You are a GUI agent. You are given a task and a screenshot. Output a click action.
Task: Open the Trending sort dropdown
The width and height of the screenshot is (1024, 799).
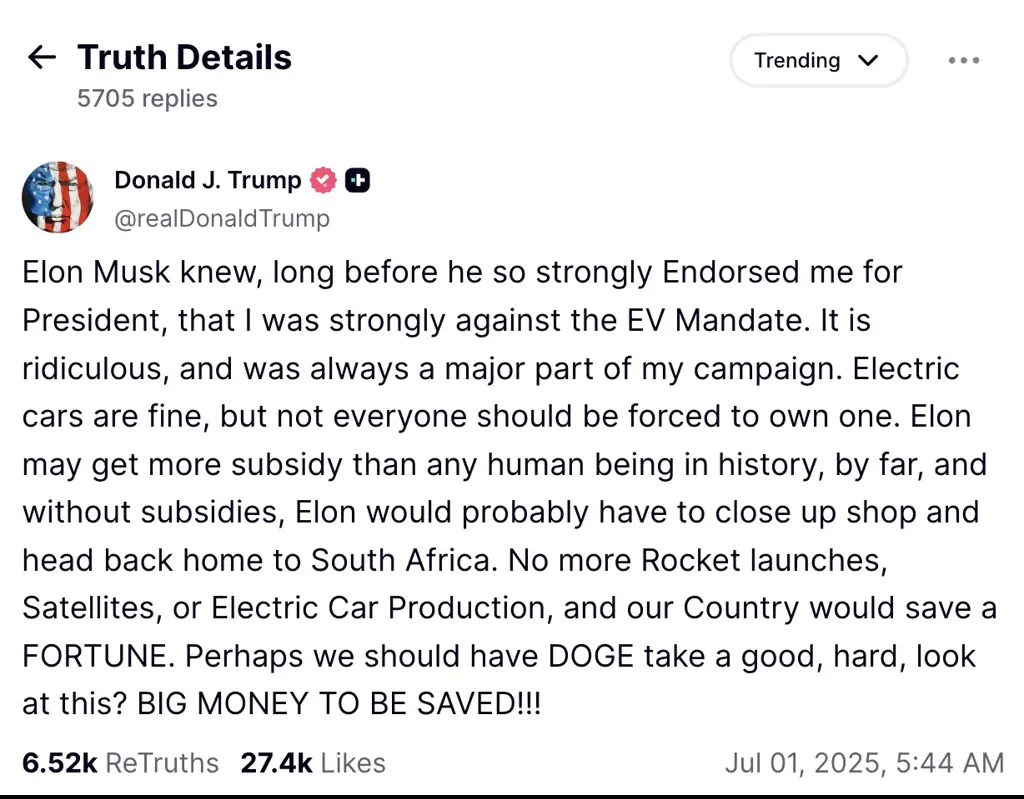point(818,60)
